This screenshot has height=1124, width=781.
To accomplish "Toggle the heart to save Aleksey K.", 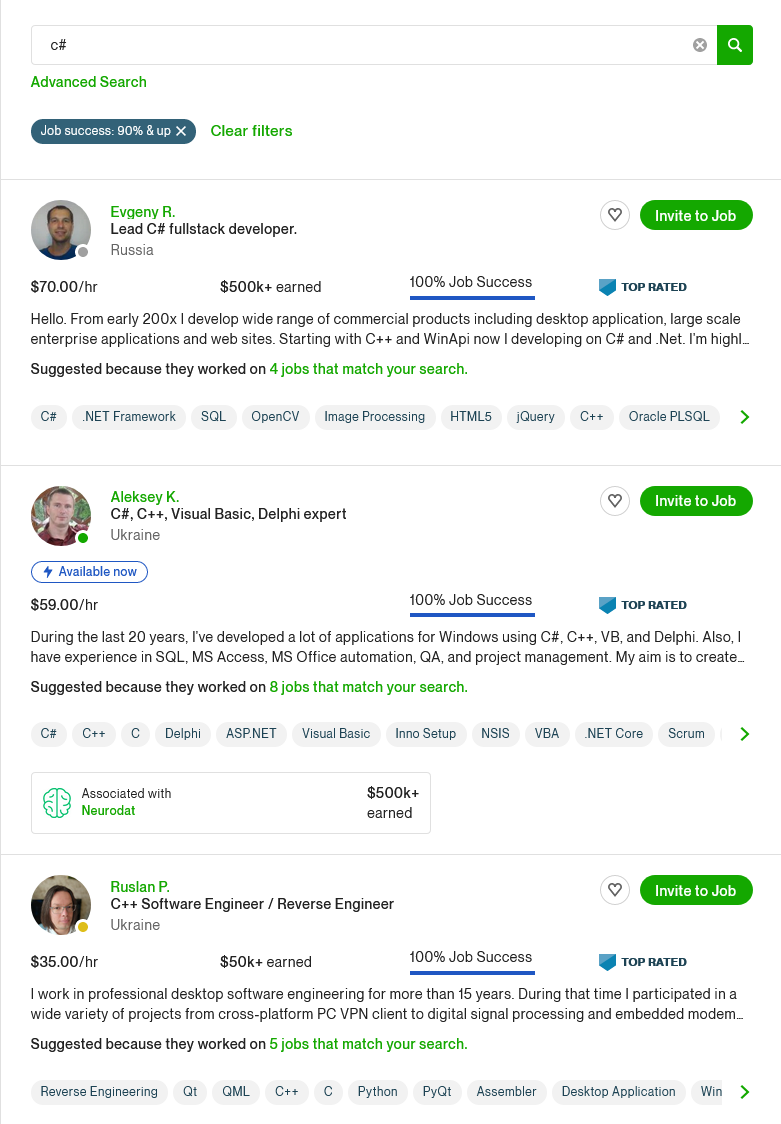I will click(x=615, y=501).
